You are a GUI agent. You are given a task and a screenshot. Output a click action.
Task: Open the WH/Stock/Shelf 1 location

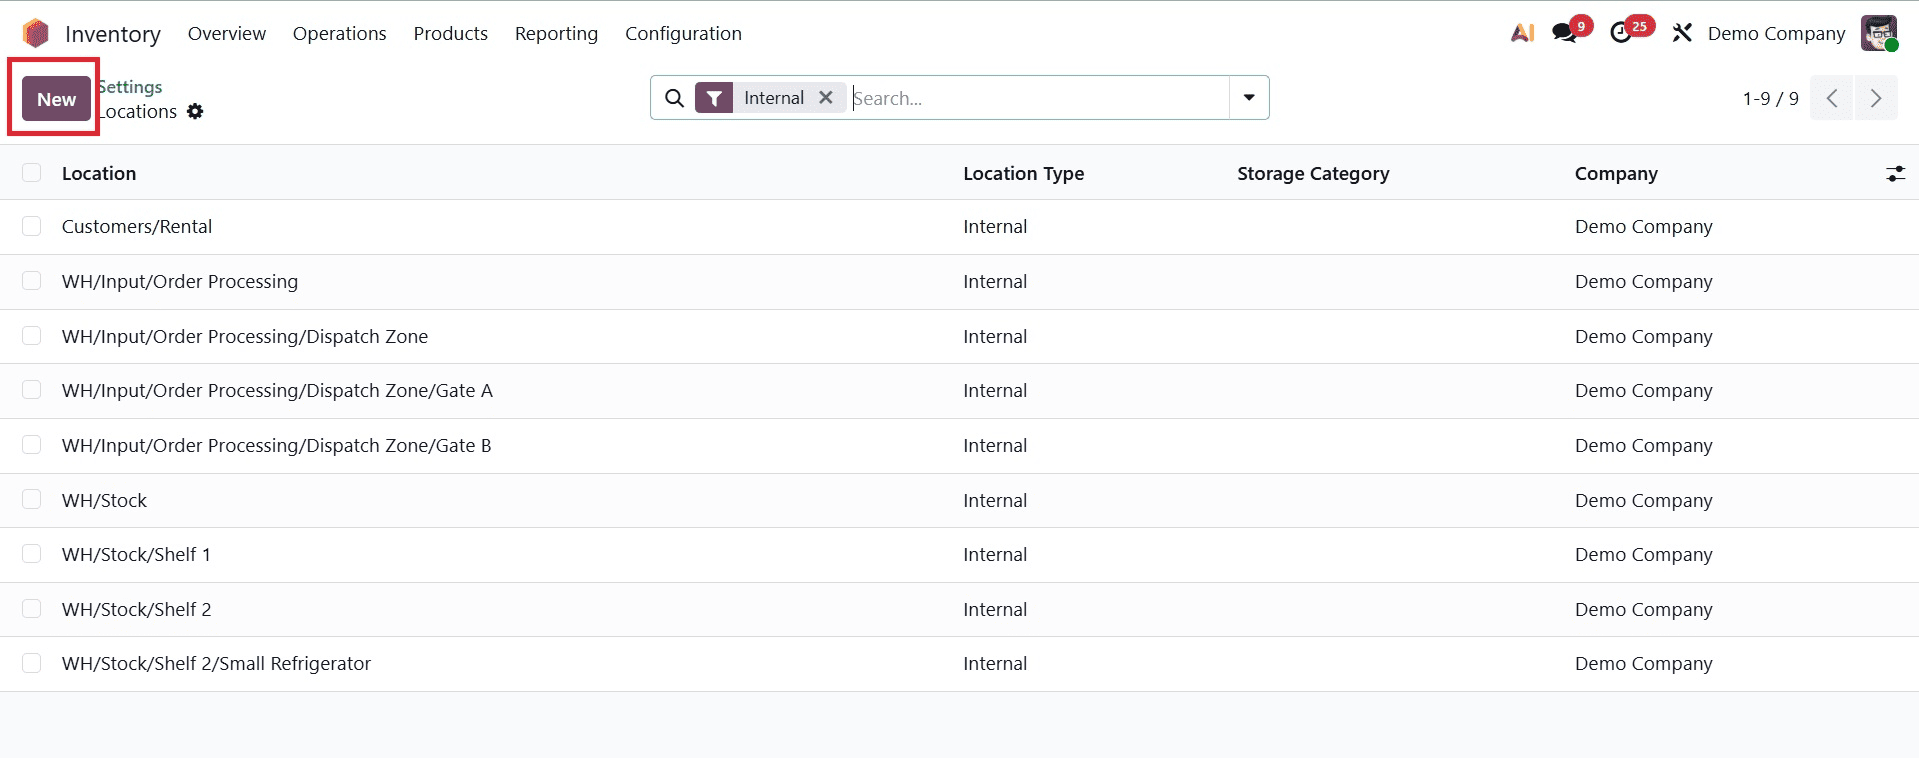[136, 554]
